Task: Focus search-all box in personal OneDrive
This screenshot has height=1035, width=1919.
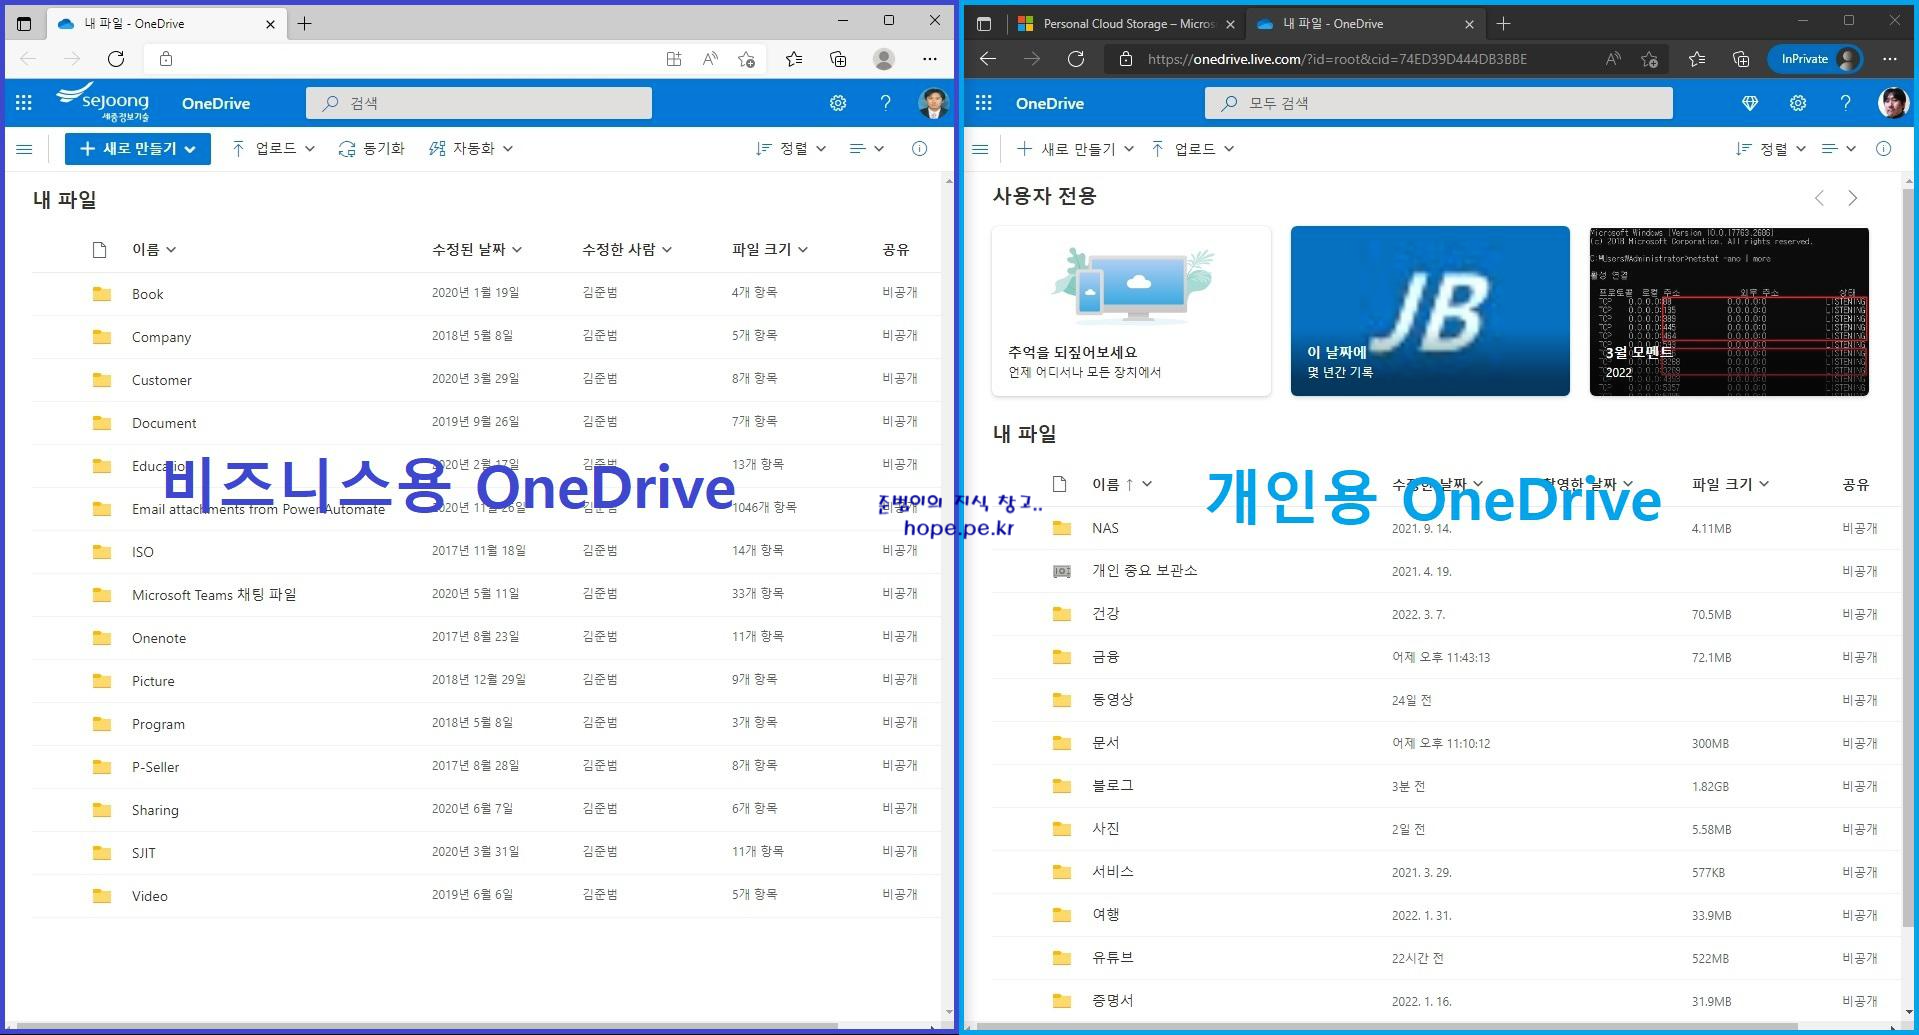Action: point(1439,103)
